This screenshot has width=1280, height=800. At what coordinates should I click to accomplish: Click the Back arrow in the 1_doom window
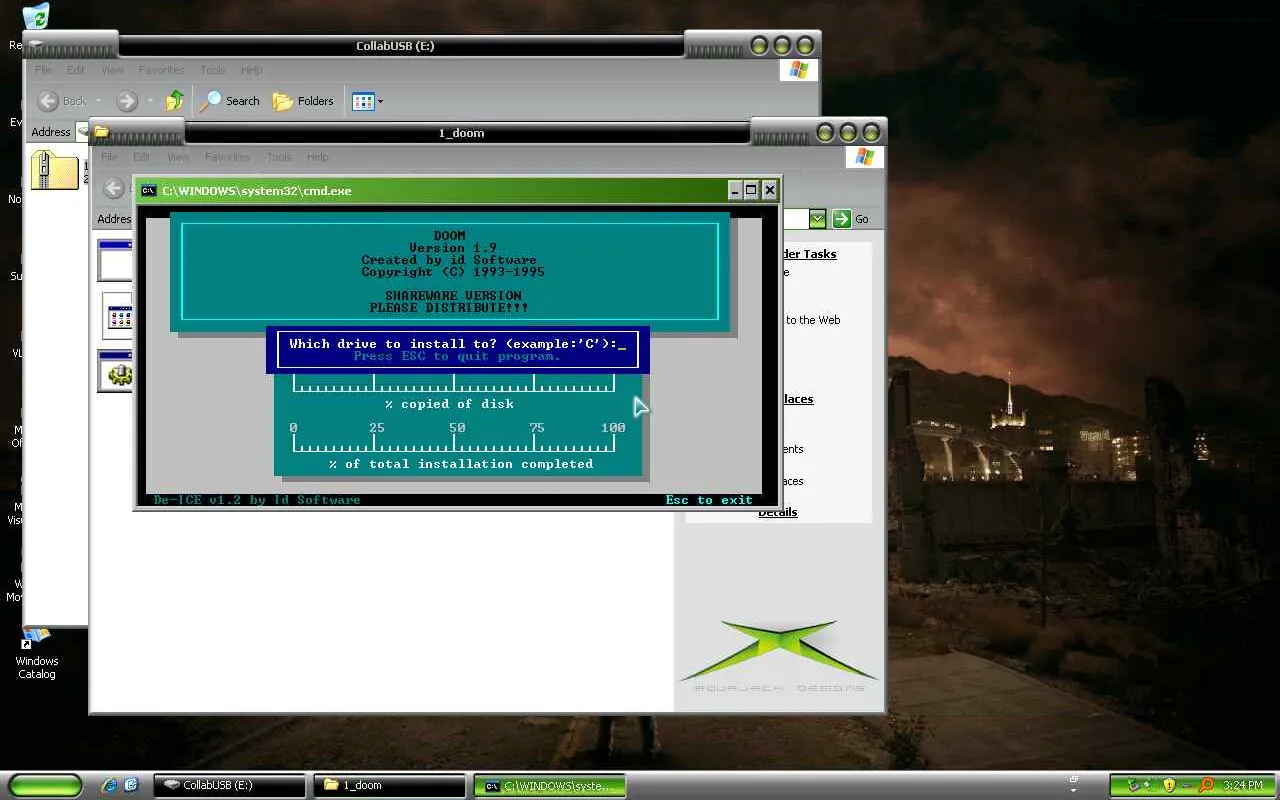tap(115, 187)
